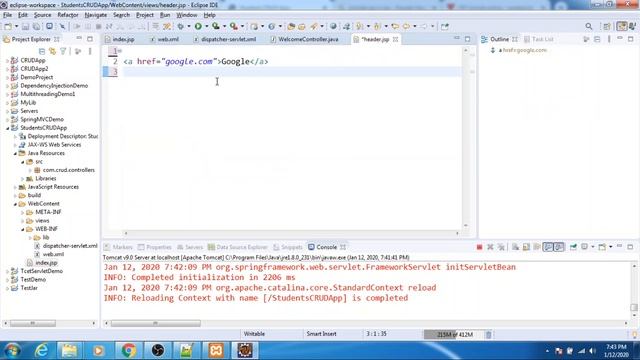Image resolution: width=640 pixels, height=360 pixels.
Task: Open the Refactor menu
Action: (x=68, y=15)
